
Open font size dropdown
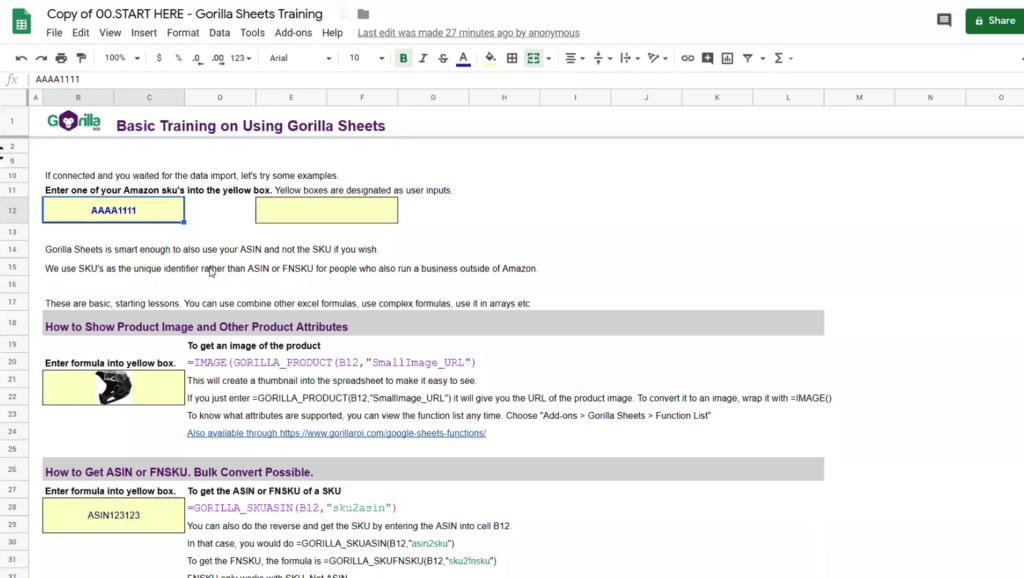[366, 58]
